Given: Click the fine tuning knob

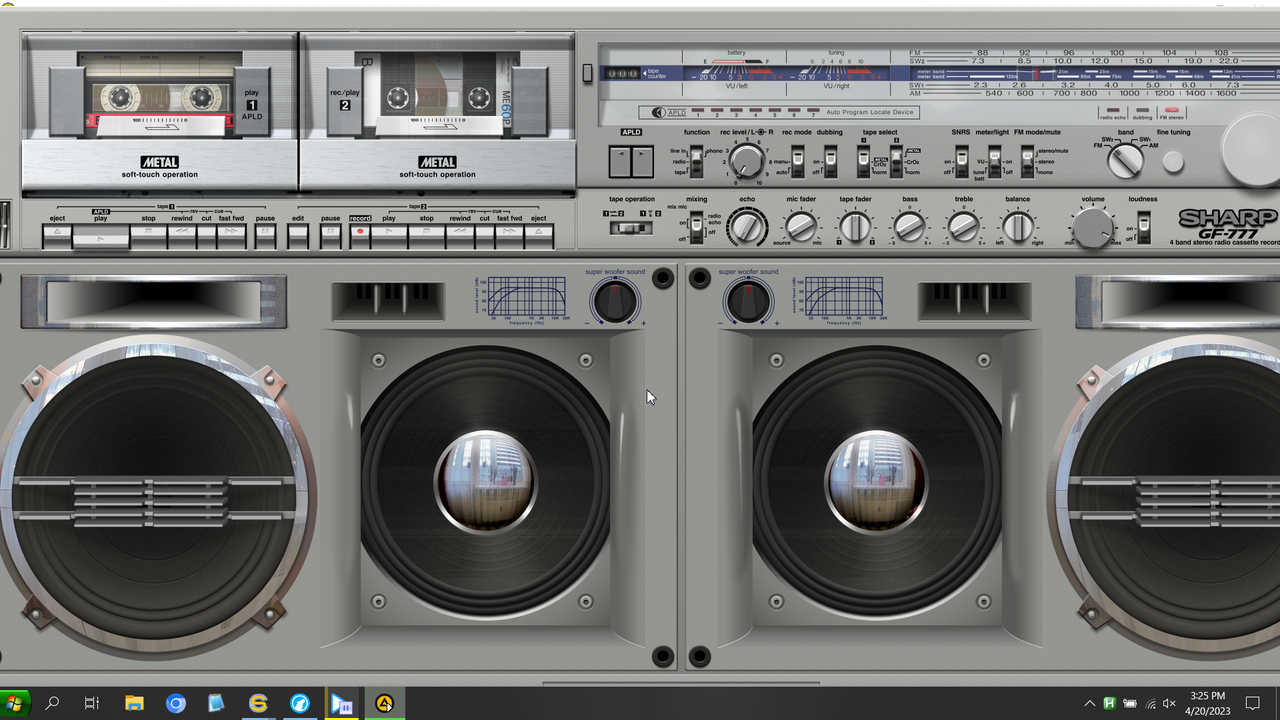Looking at the screenshot, I should pyautogui.click(x=1173, y=161).
